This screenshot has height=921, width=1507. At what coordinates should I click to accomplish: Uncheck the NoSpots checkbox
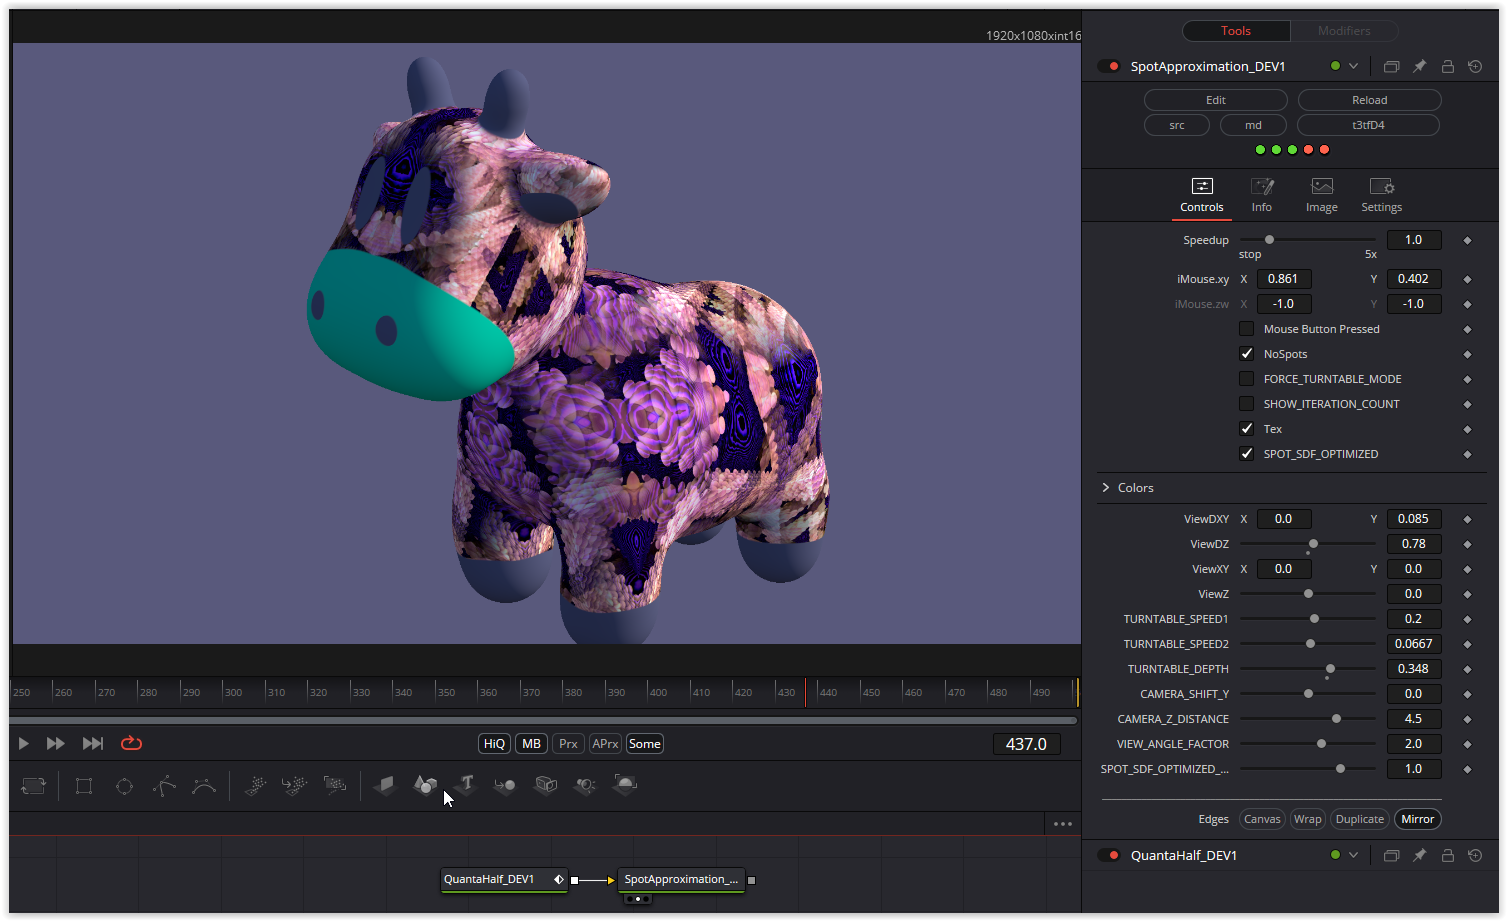pos(1246,354)
